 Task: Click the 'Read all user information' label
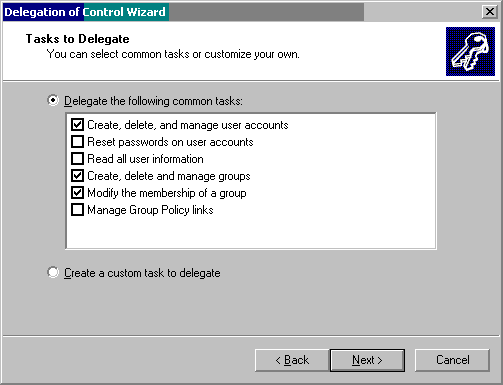pyautogui.click(x=145, y=159)
